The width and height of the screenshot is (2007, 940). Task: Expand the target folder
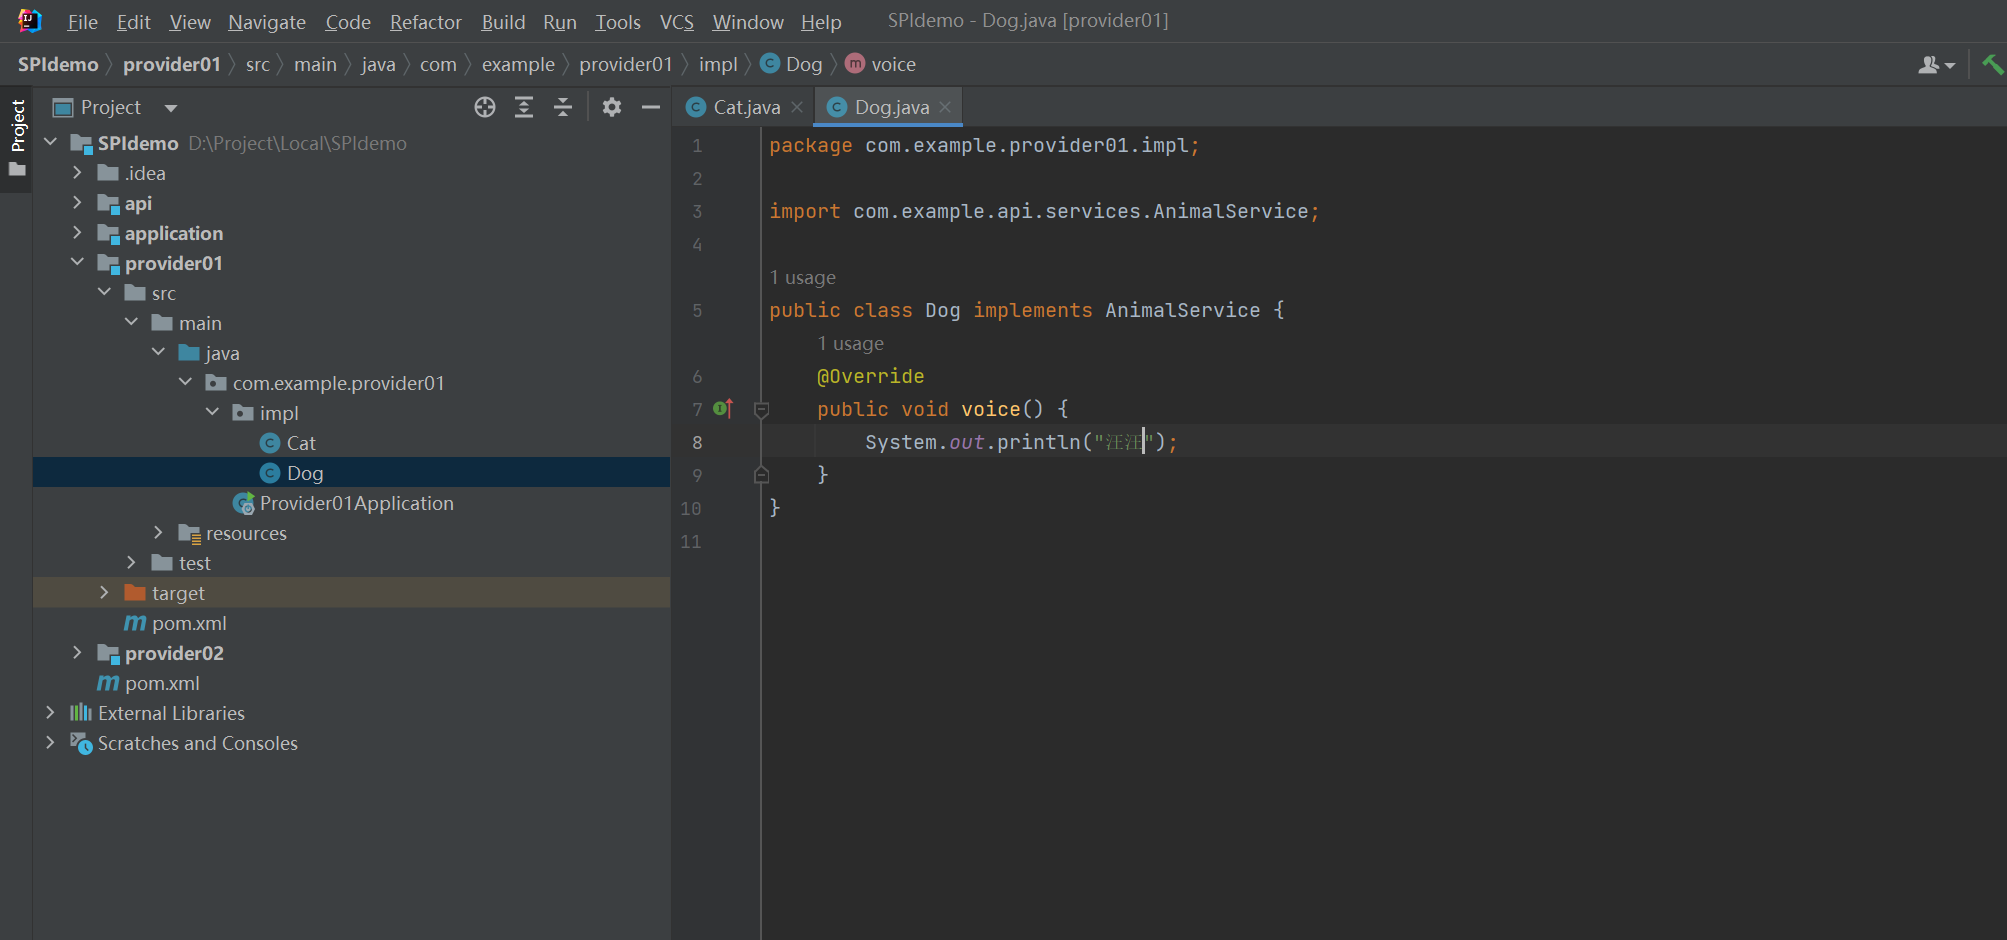(104, 592)
